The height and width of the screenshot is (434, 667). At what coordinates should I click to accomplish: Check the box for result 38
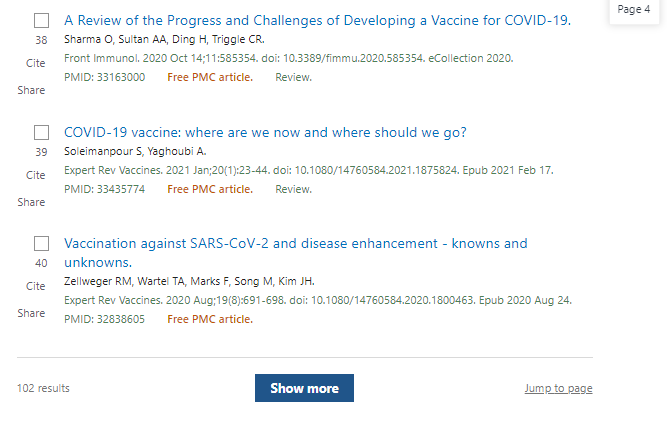[41, 20]
